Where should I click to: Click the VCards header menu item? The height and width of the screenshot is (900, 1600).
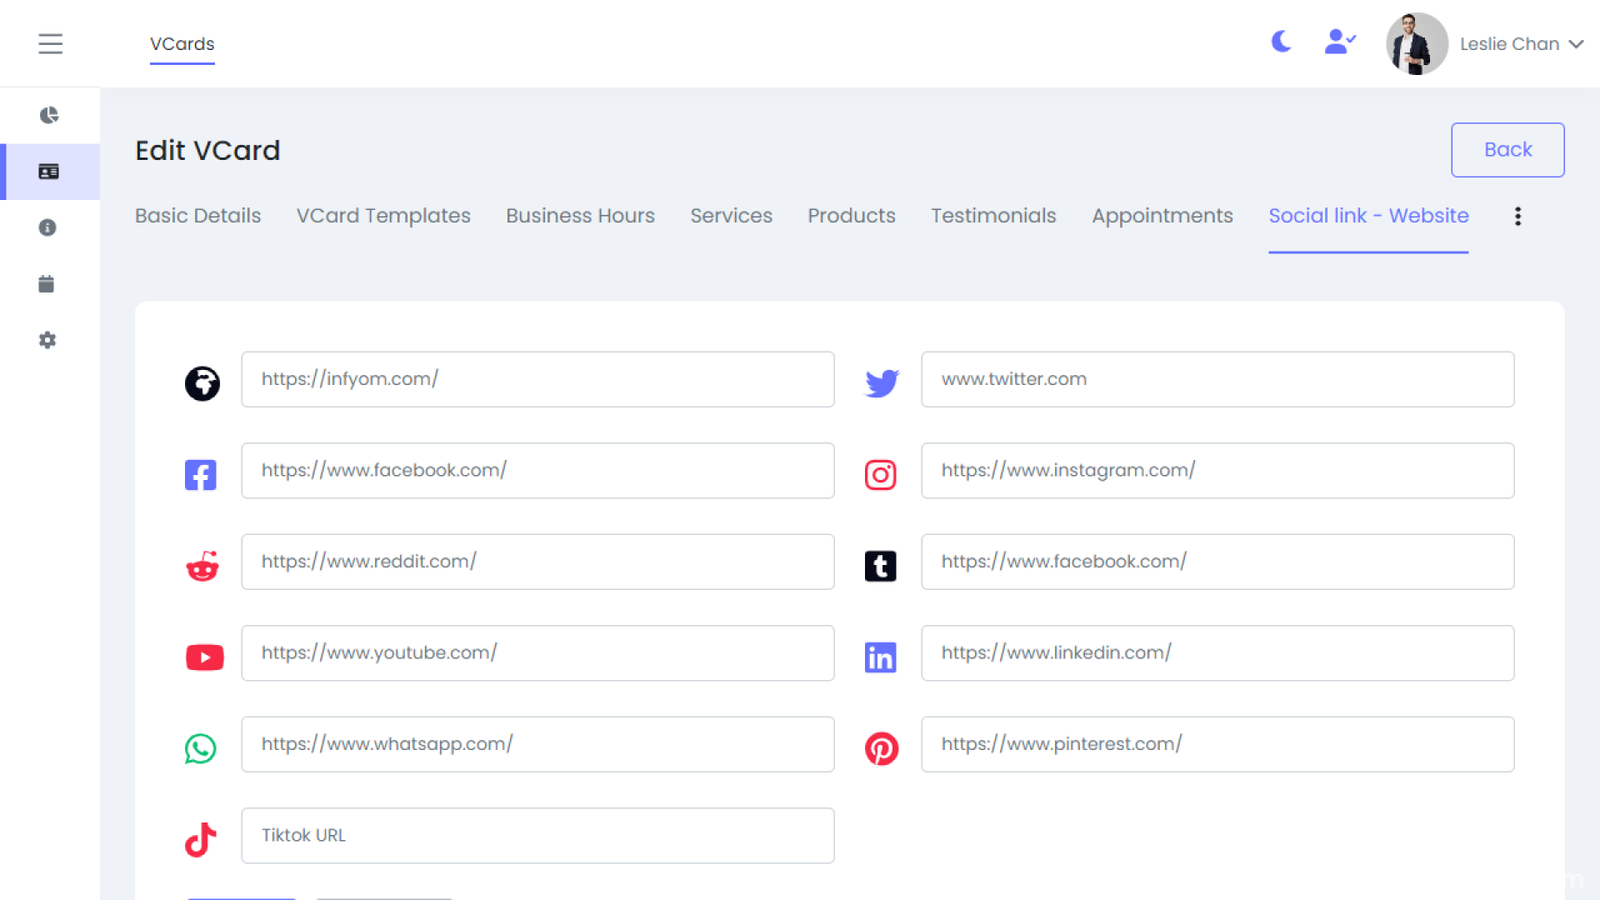coord(182,44)
